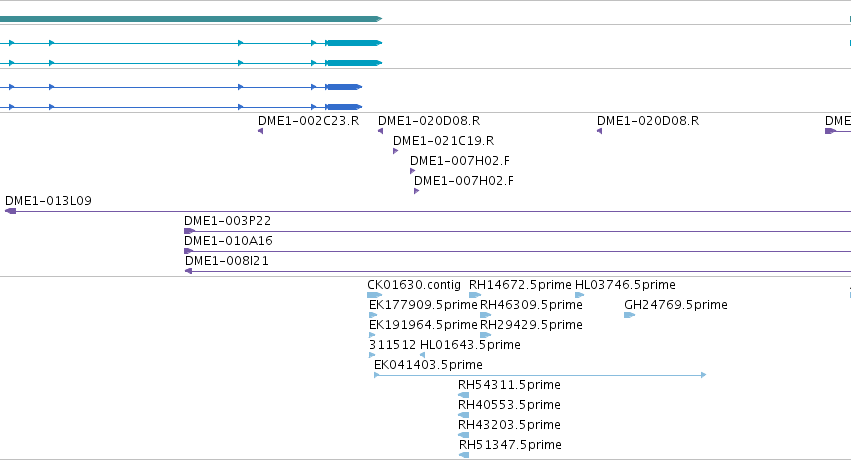The height and width of the screenshot is (460, 851).
Task: Click the EK041403.5prime label
Action: (x=428, y=365)
